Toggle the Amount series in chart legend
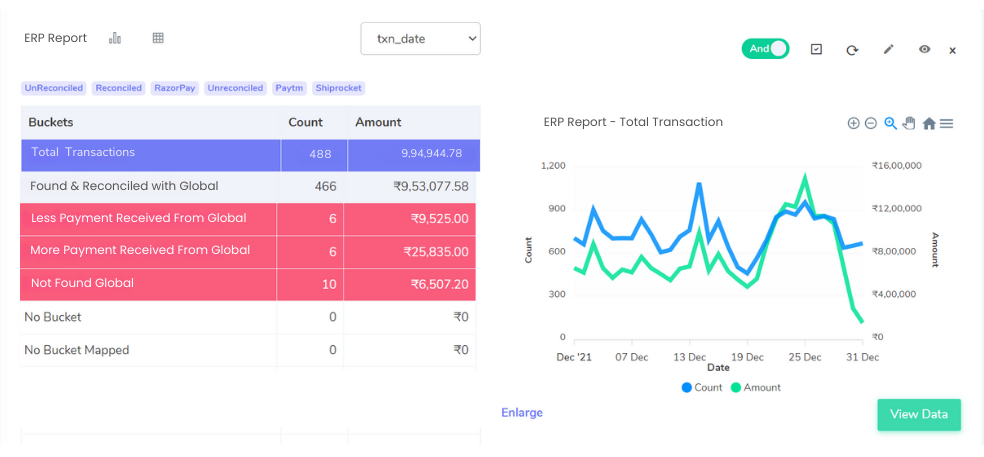Viewport: 984px width, 457px height. coord(755,387)
